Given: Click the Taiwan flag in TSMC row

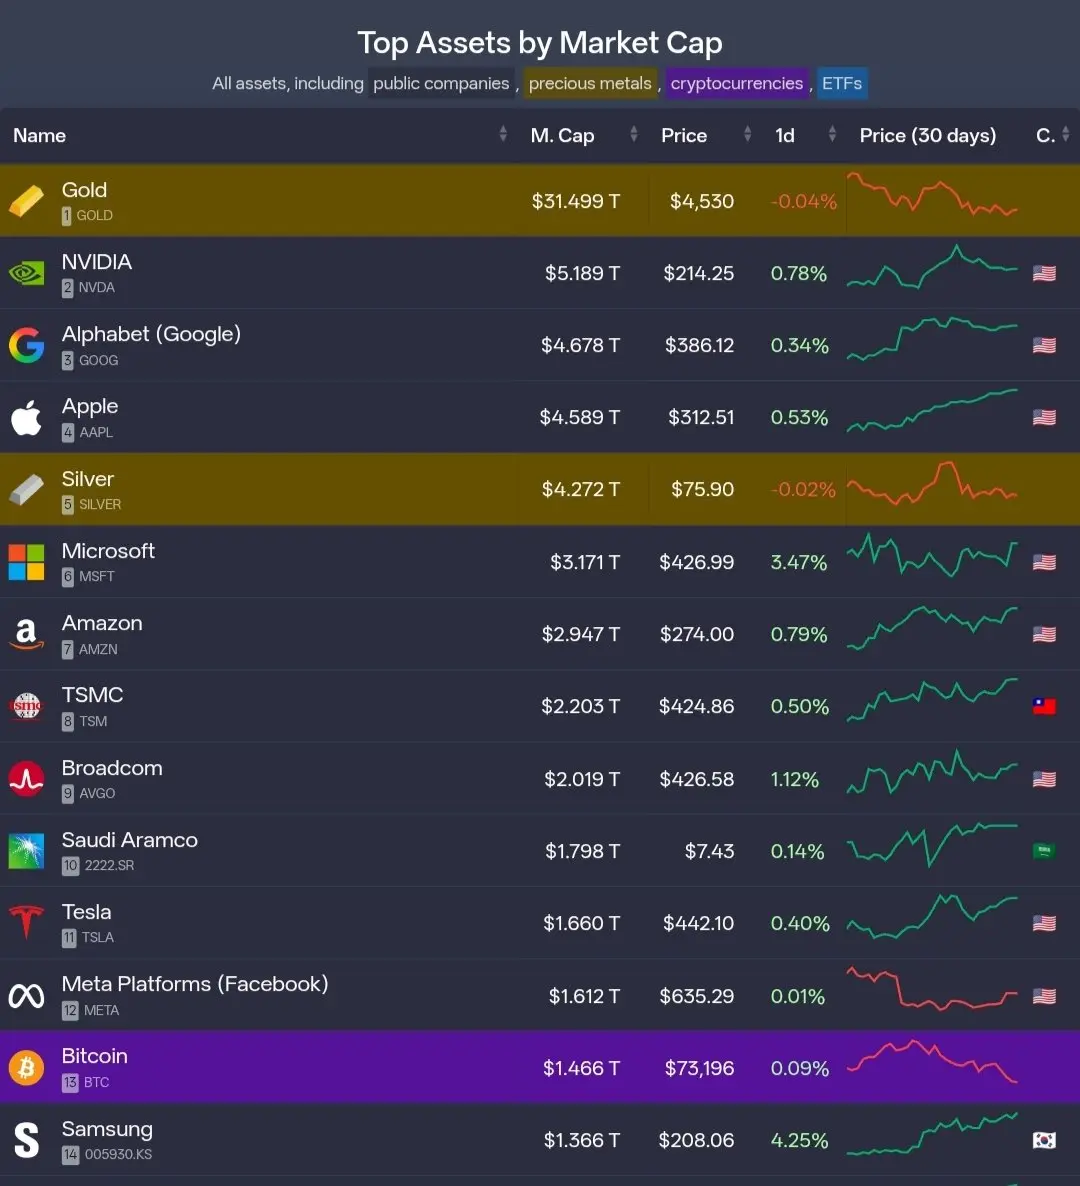Looking at the screenshot, I should 1044,706.
